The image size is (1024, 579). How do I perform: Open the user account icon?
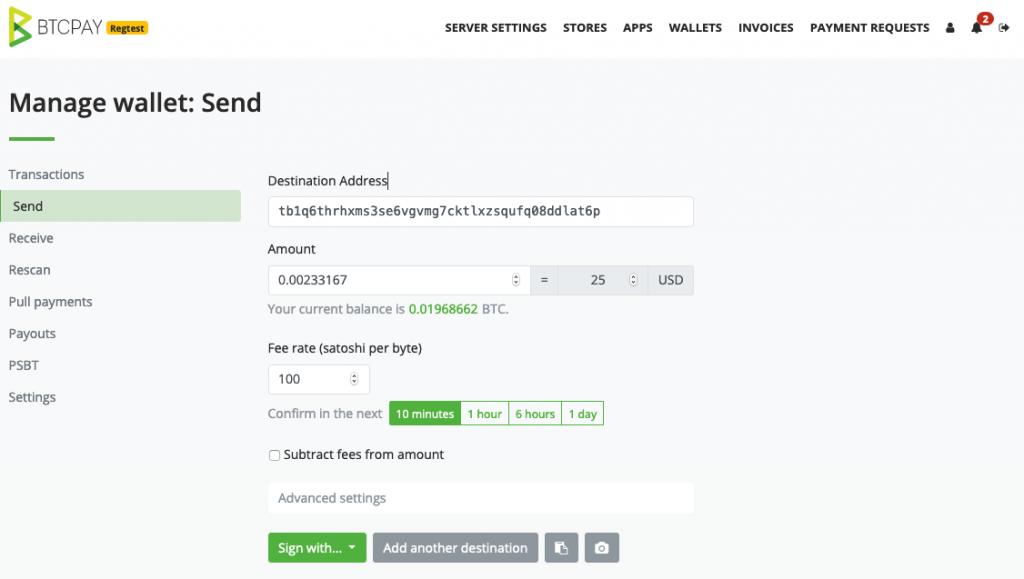click(x=950, y=27)
